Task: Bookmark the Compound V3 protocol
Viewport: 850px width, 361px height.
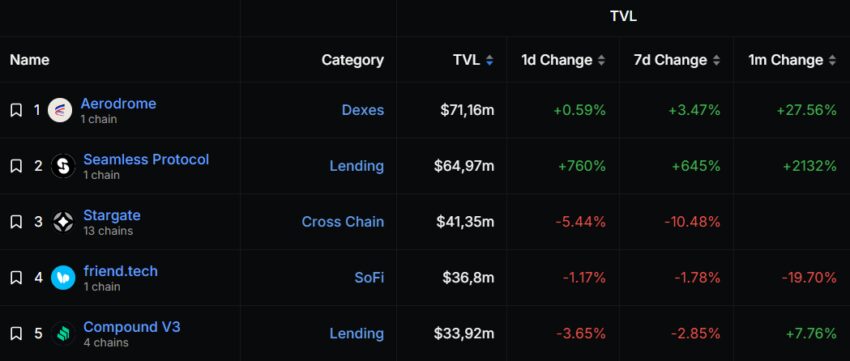Action: point(16,333)
